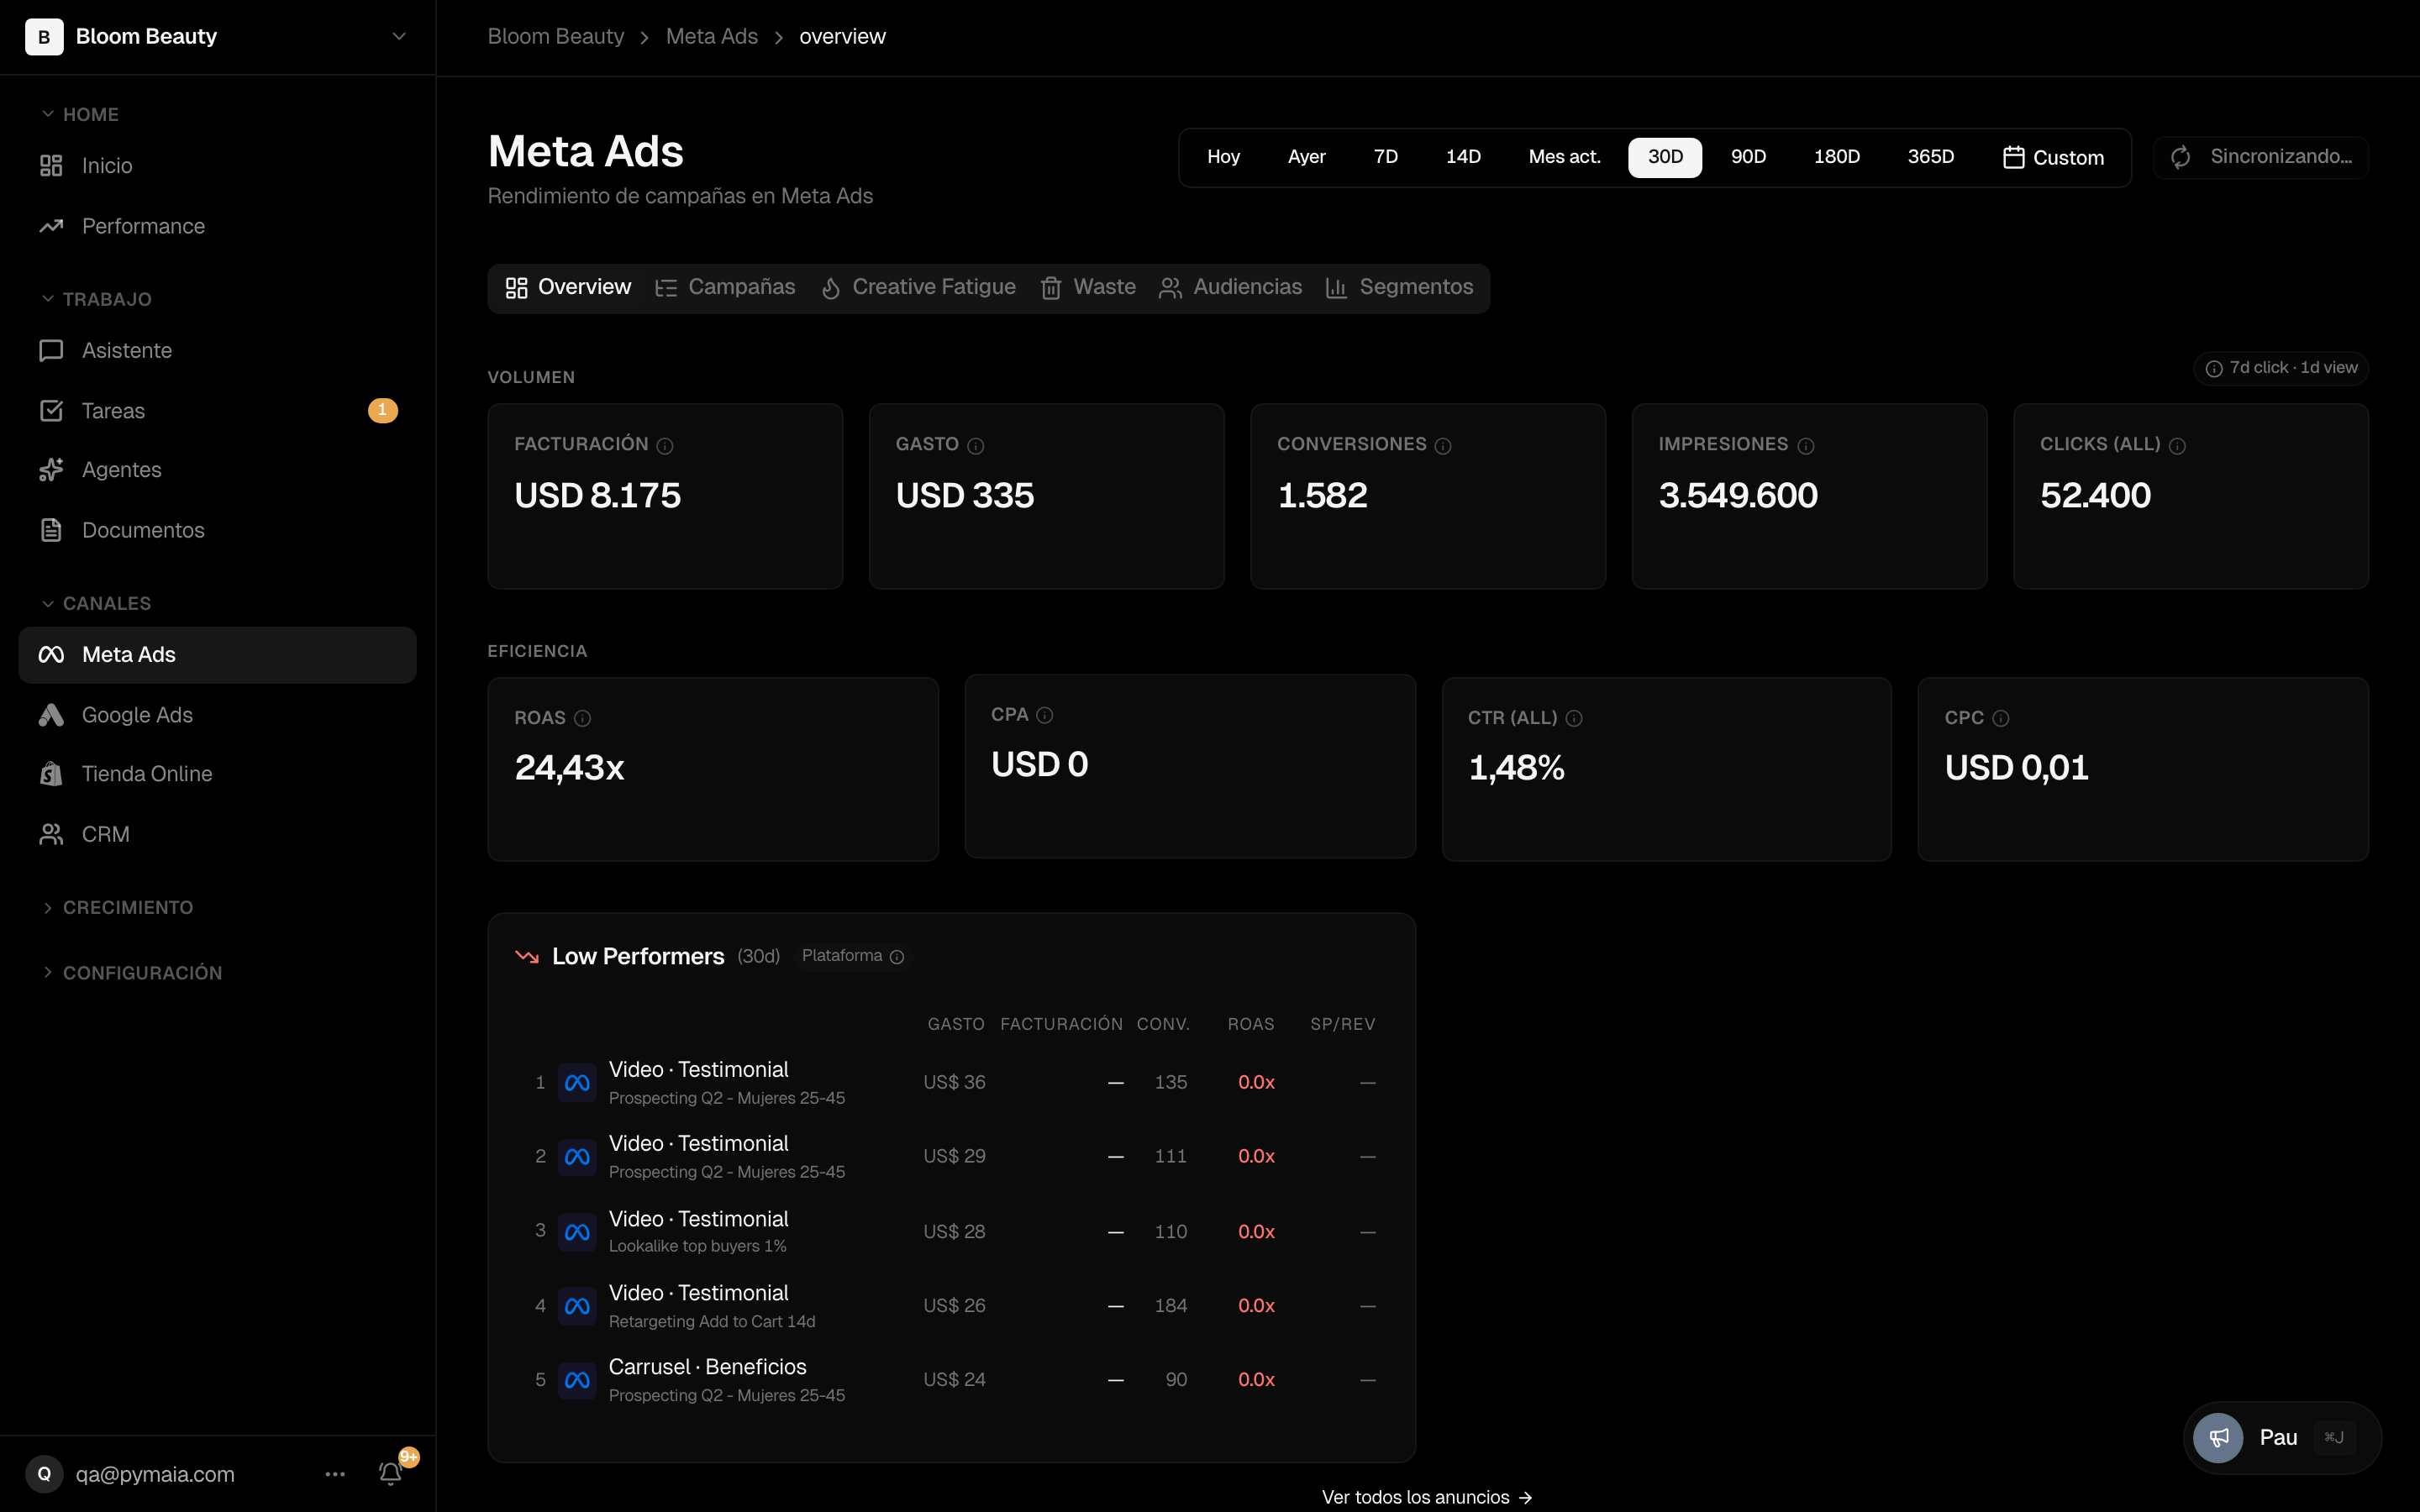The height and width of the screenshot is (1512, 2420).
Task: Select the 365D date range
Action: [x=1931, y=158]
